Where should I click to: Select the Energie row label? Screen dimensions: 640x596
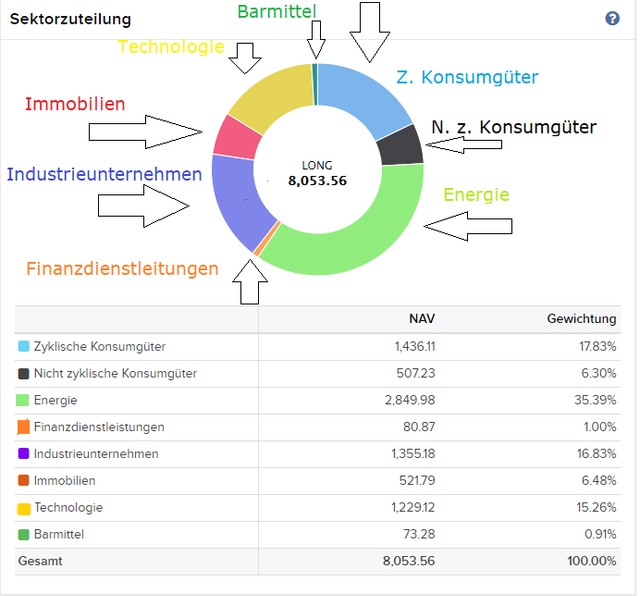[x=56, y=400]
